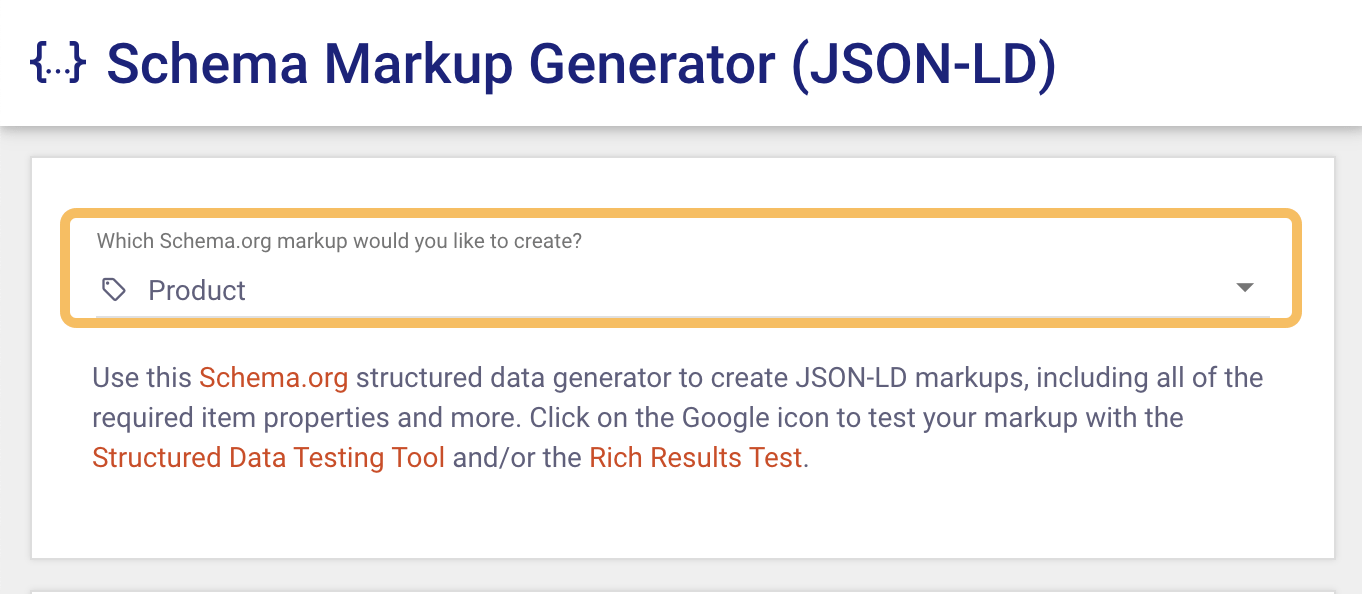Click the dropdown caret arrow on the right

tap(1244, 287)
